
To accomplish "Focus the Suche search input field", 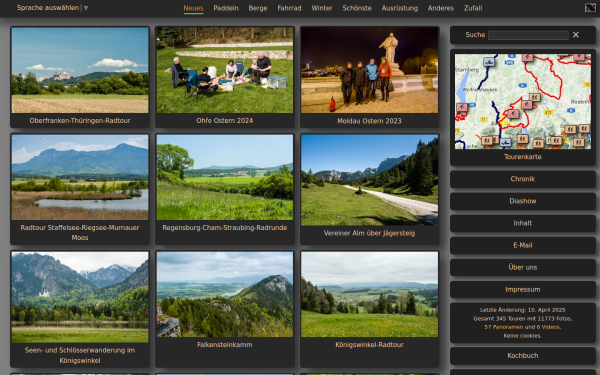I will coord(528,35).
